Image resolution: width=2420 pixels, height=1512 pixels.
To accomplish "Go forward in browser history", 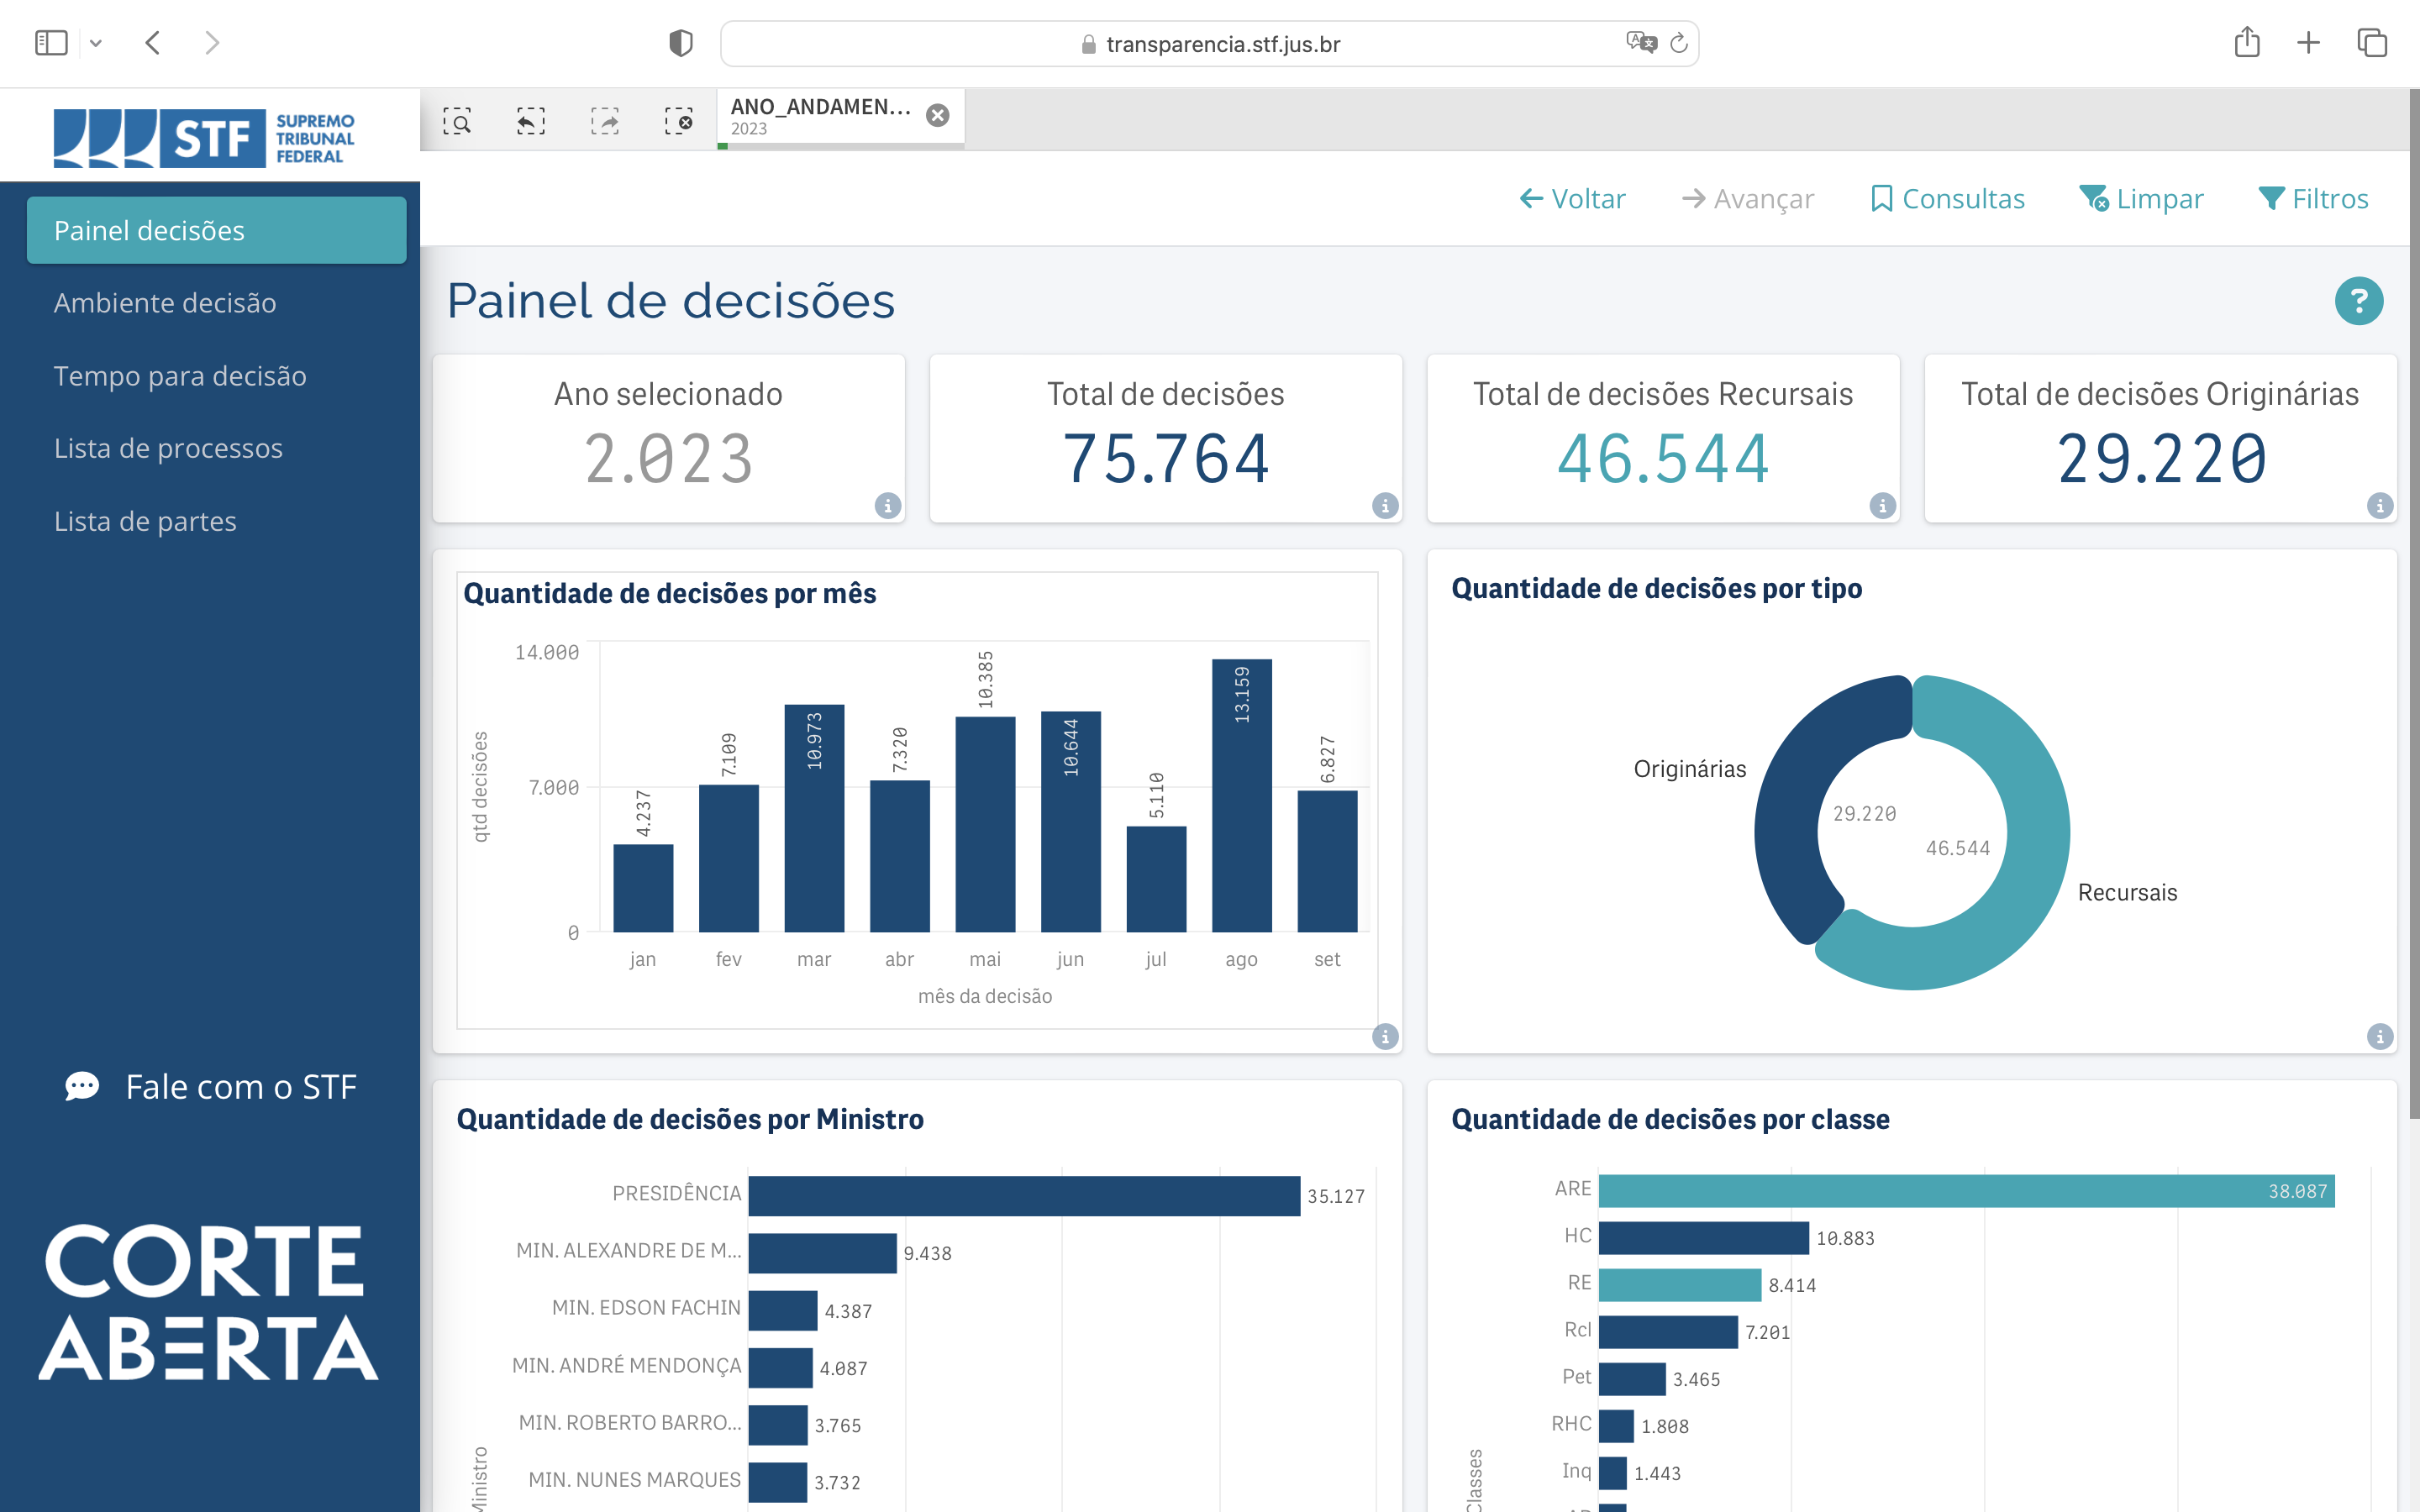I will [x=212, y=43].
